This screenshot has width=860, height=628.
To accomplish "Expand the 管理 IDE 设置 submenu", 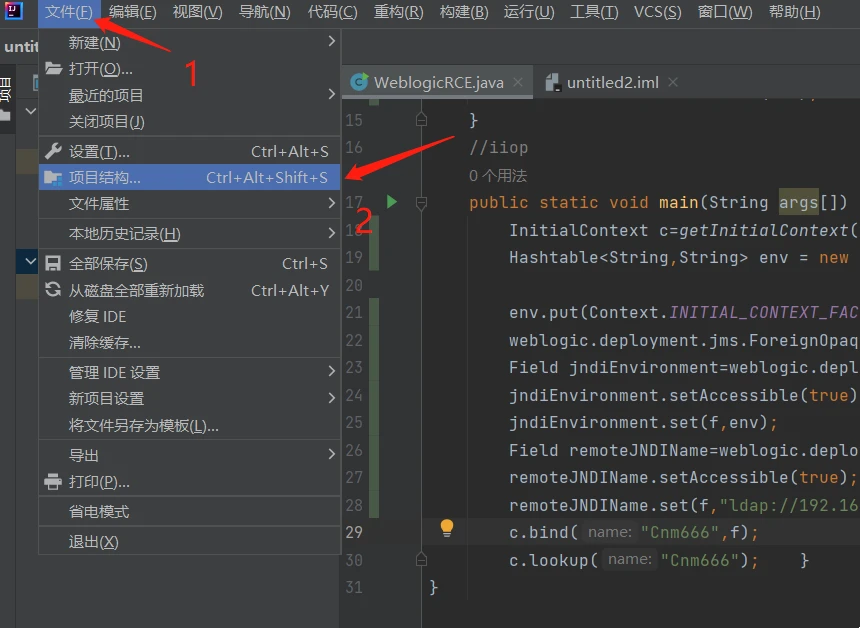I will pos(190,372).
